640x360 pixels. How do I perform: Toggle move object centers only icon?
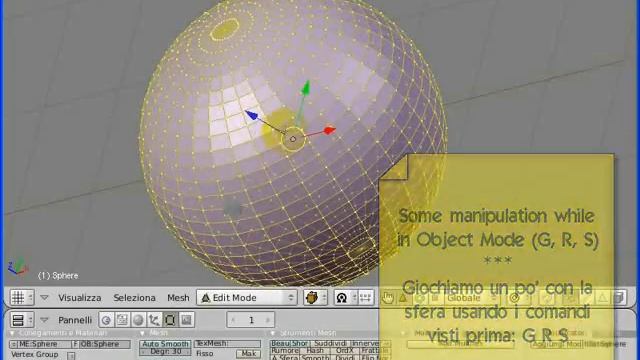(x=366, y=298)
